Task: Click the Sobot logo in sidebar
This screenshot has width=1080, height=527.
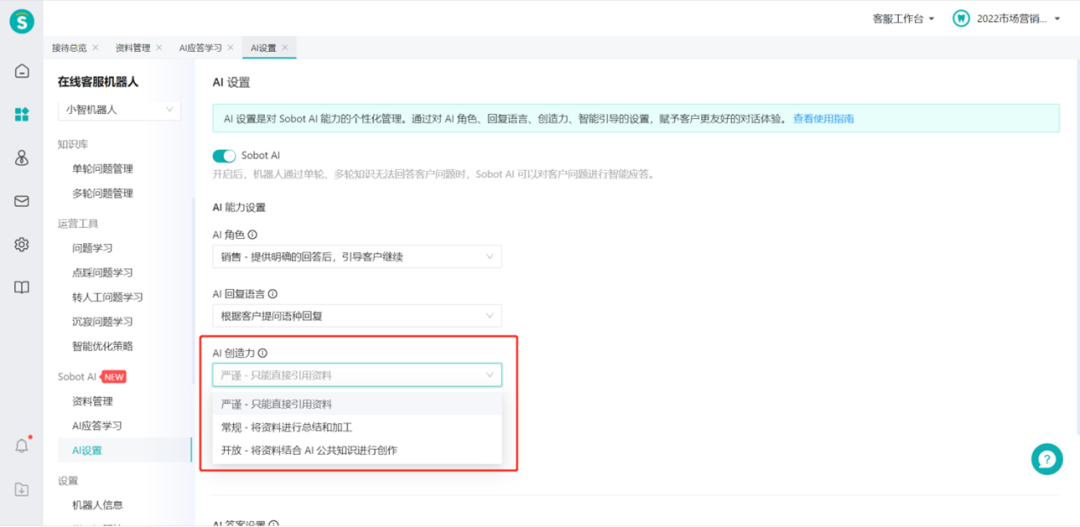Action: coord(21,21)
